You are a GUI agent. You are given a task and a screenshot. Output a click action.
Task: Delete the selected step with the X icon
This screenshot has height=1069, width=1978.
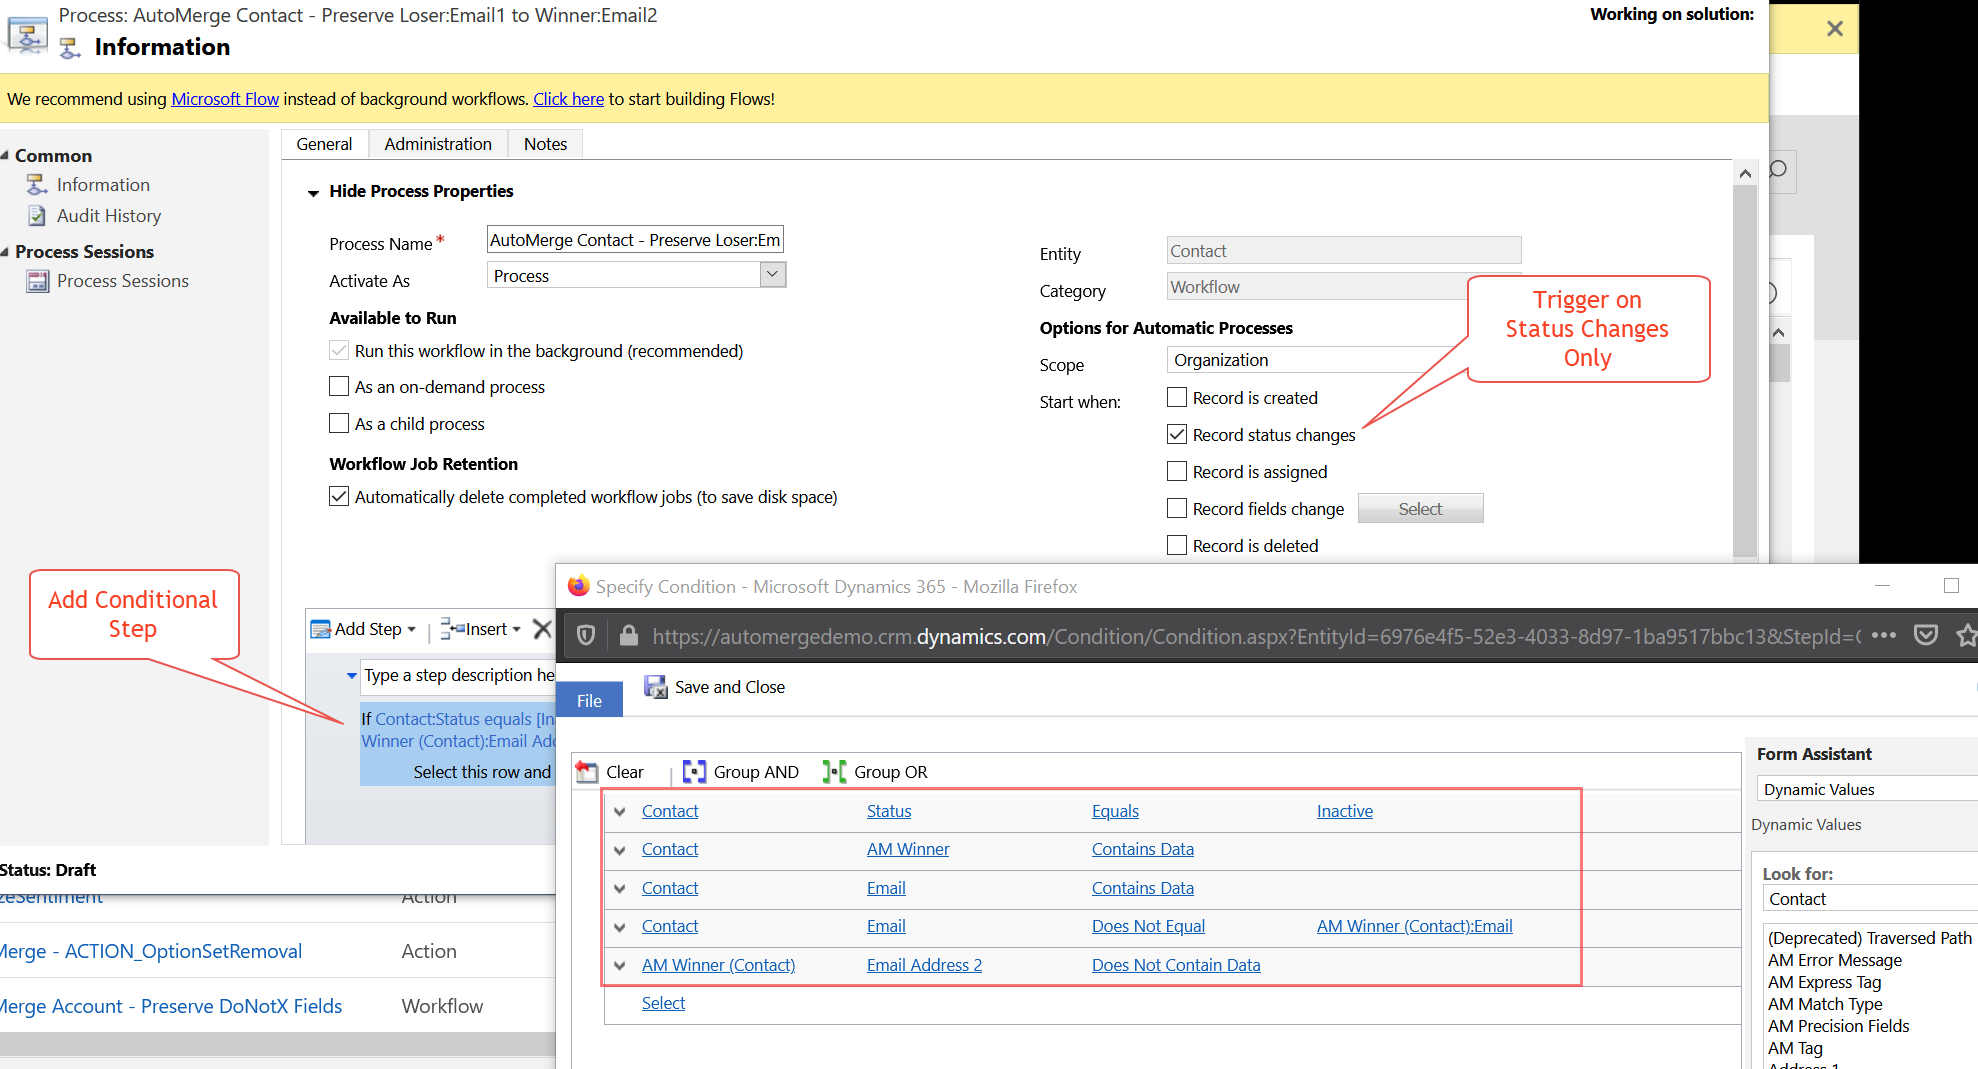(x=542, y=629)
